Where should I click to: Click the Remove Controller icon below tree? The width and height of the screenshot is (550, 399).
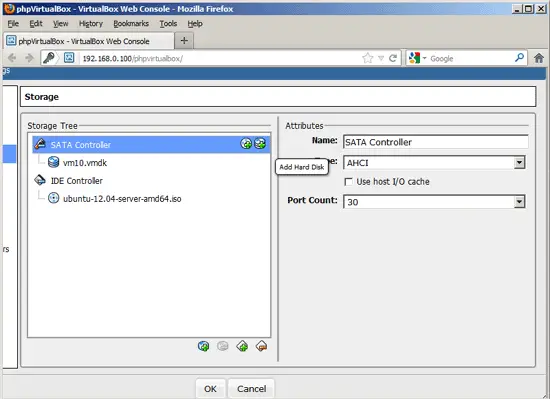tap(261, 346)
